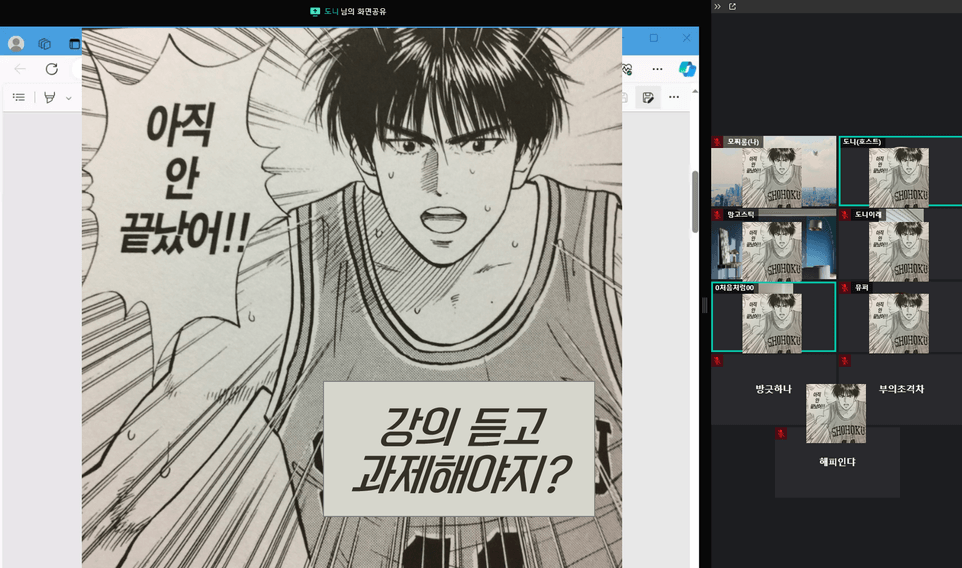Click the 0처음처럼00 name label
Image resolution: width=962 pixels, height=568 pixels.
(734, 288)
